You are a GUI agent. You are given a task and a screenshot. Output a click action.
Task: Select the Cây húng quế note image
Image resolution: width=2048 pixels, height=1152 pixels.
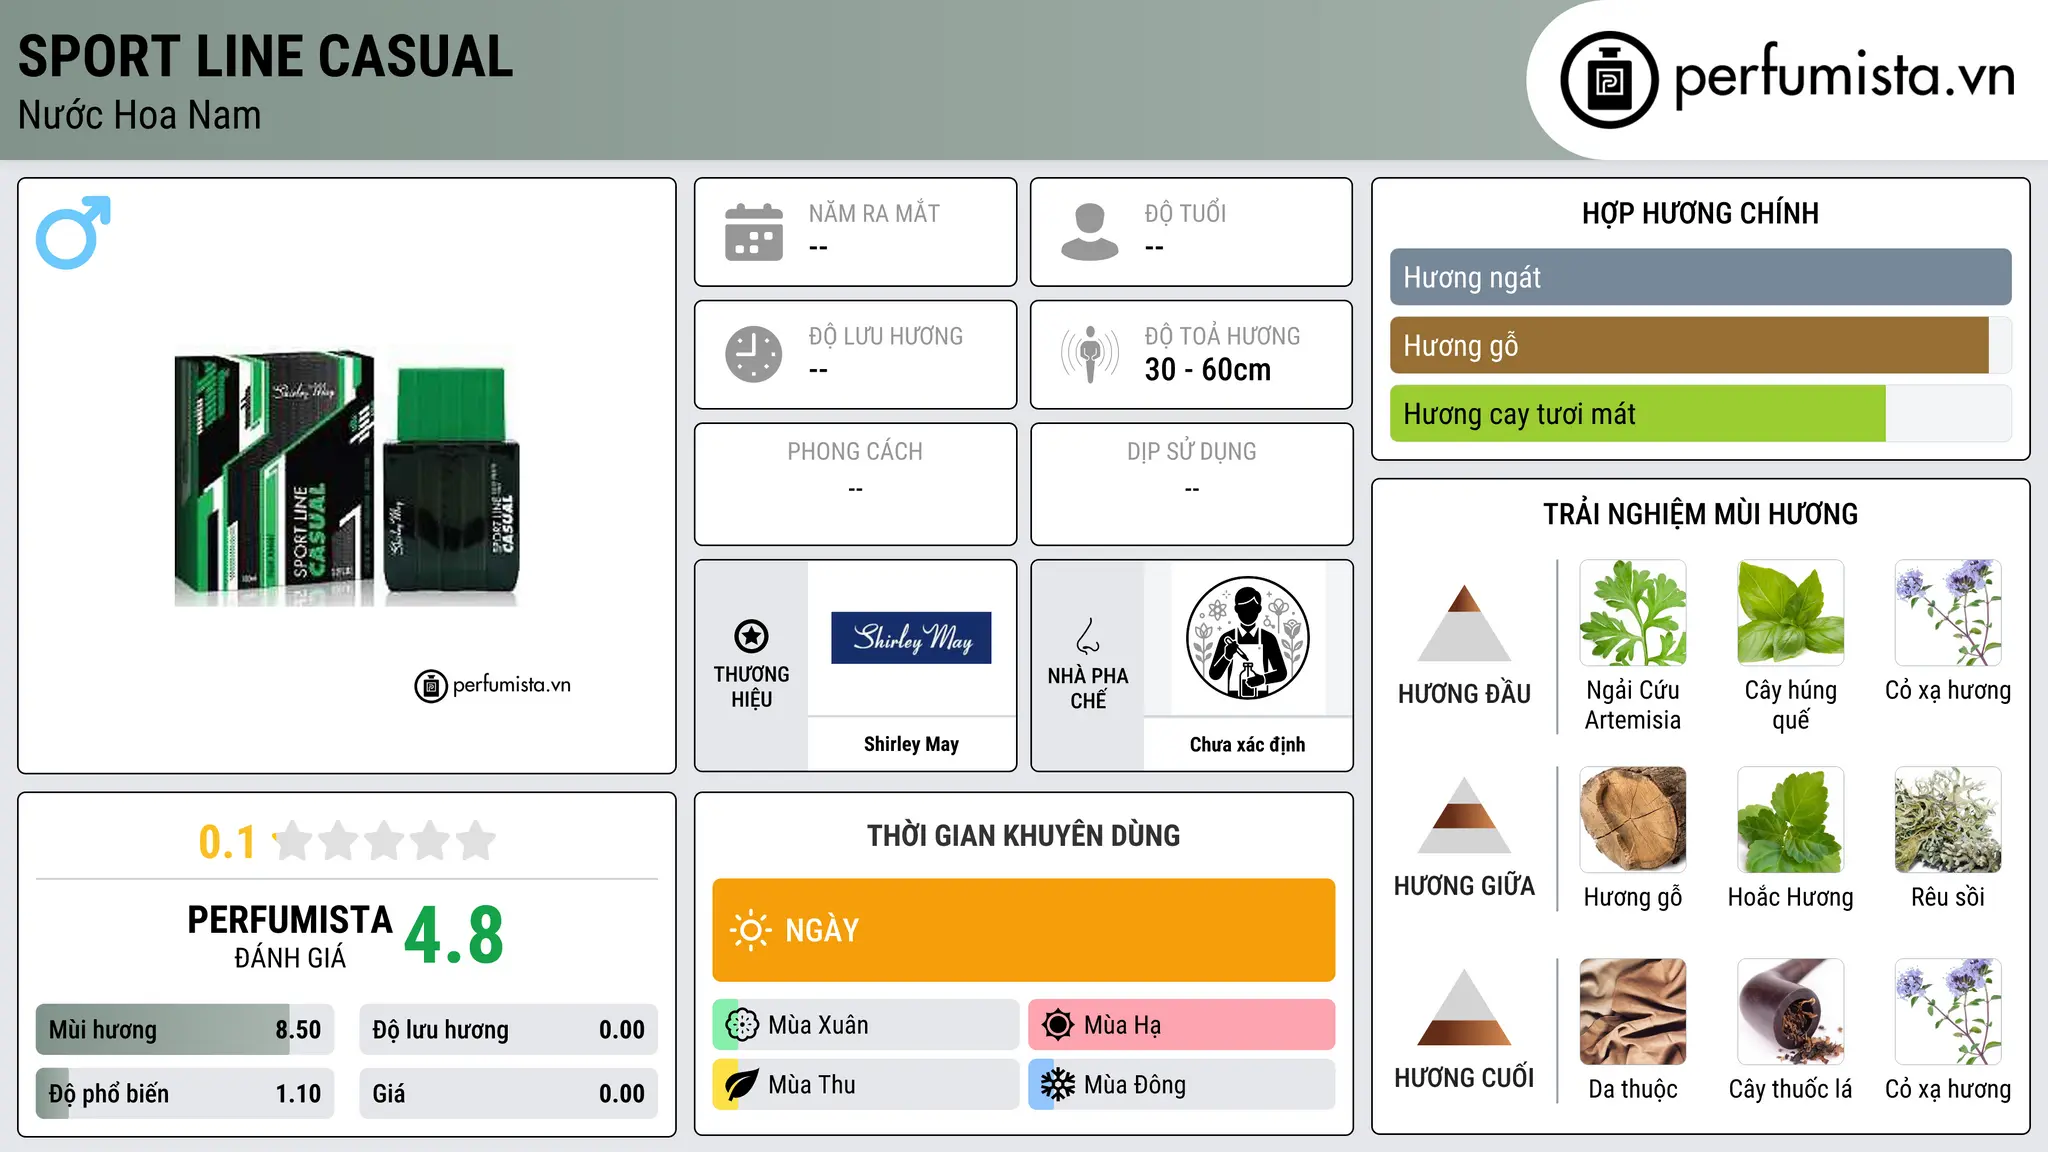click(x=1791, y=613)
